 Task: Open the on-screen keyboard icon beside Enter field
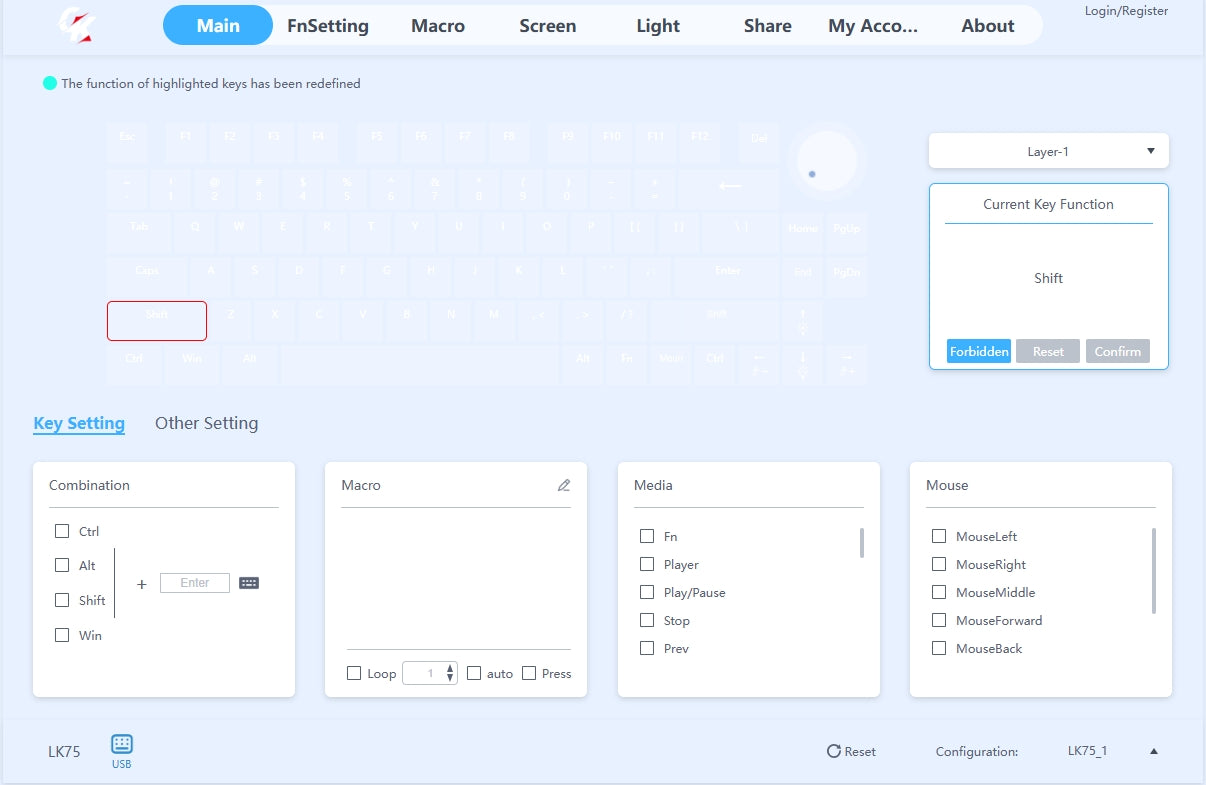pos(249,583)
